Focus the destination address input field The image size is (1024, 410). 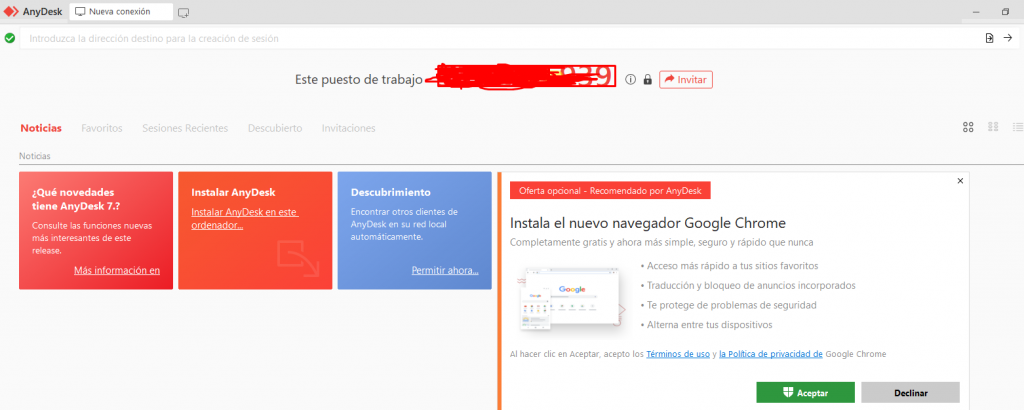coord(500,38)
